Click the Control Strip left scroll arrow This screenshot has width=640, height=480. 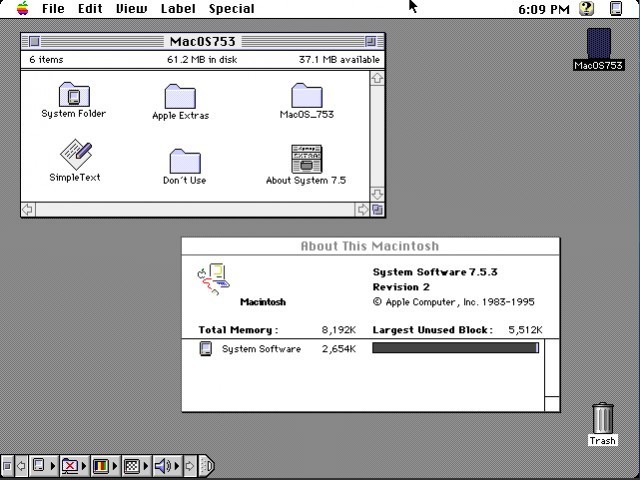(x=21, y=466)
